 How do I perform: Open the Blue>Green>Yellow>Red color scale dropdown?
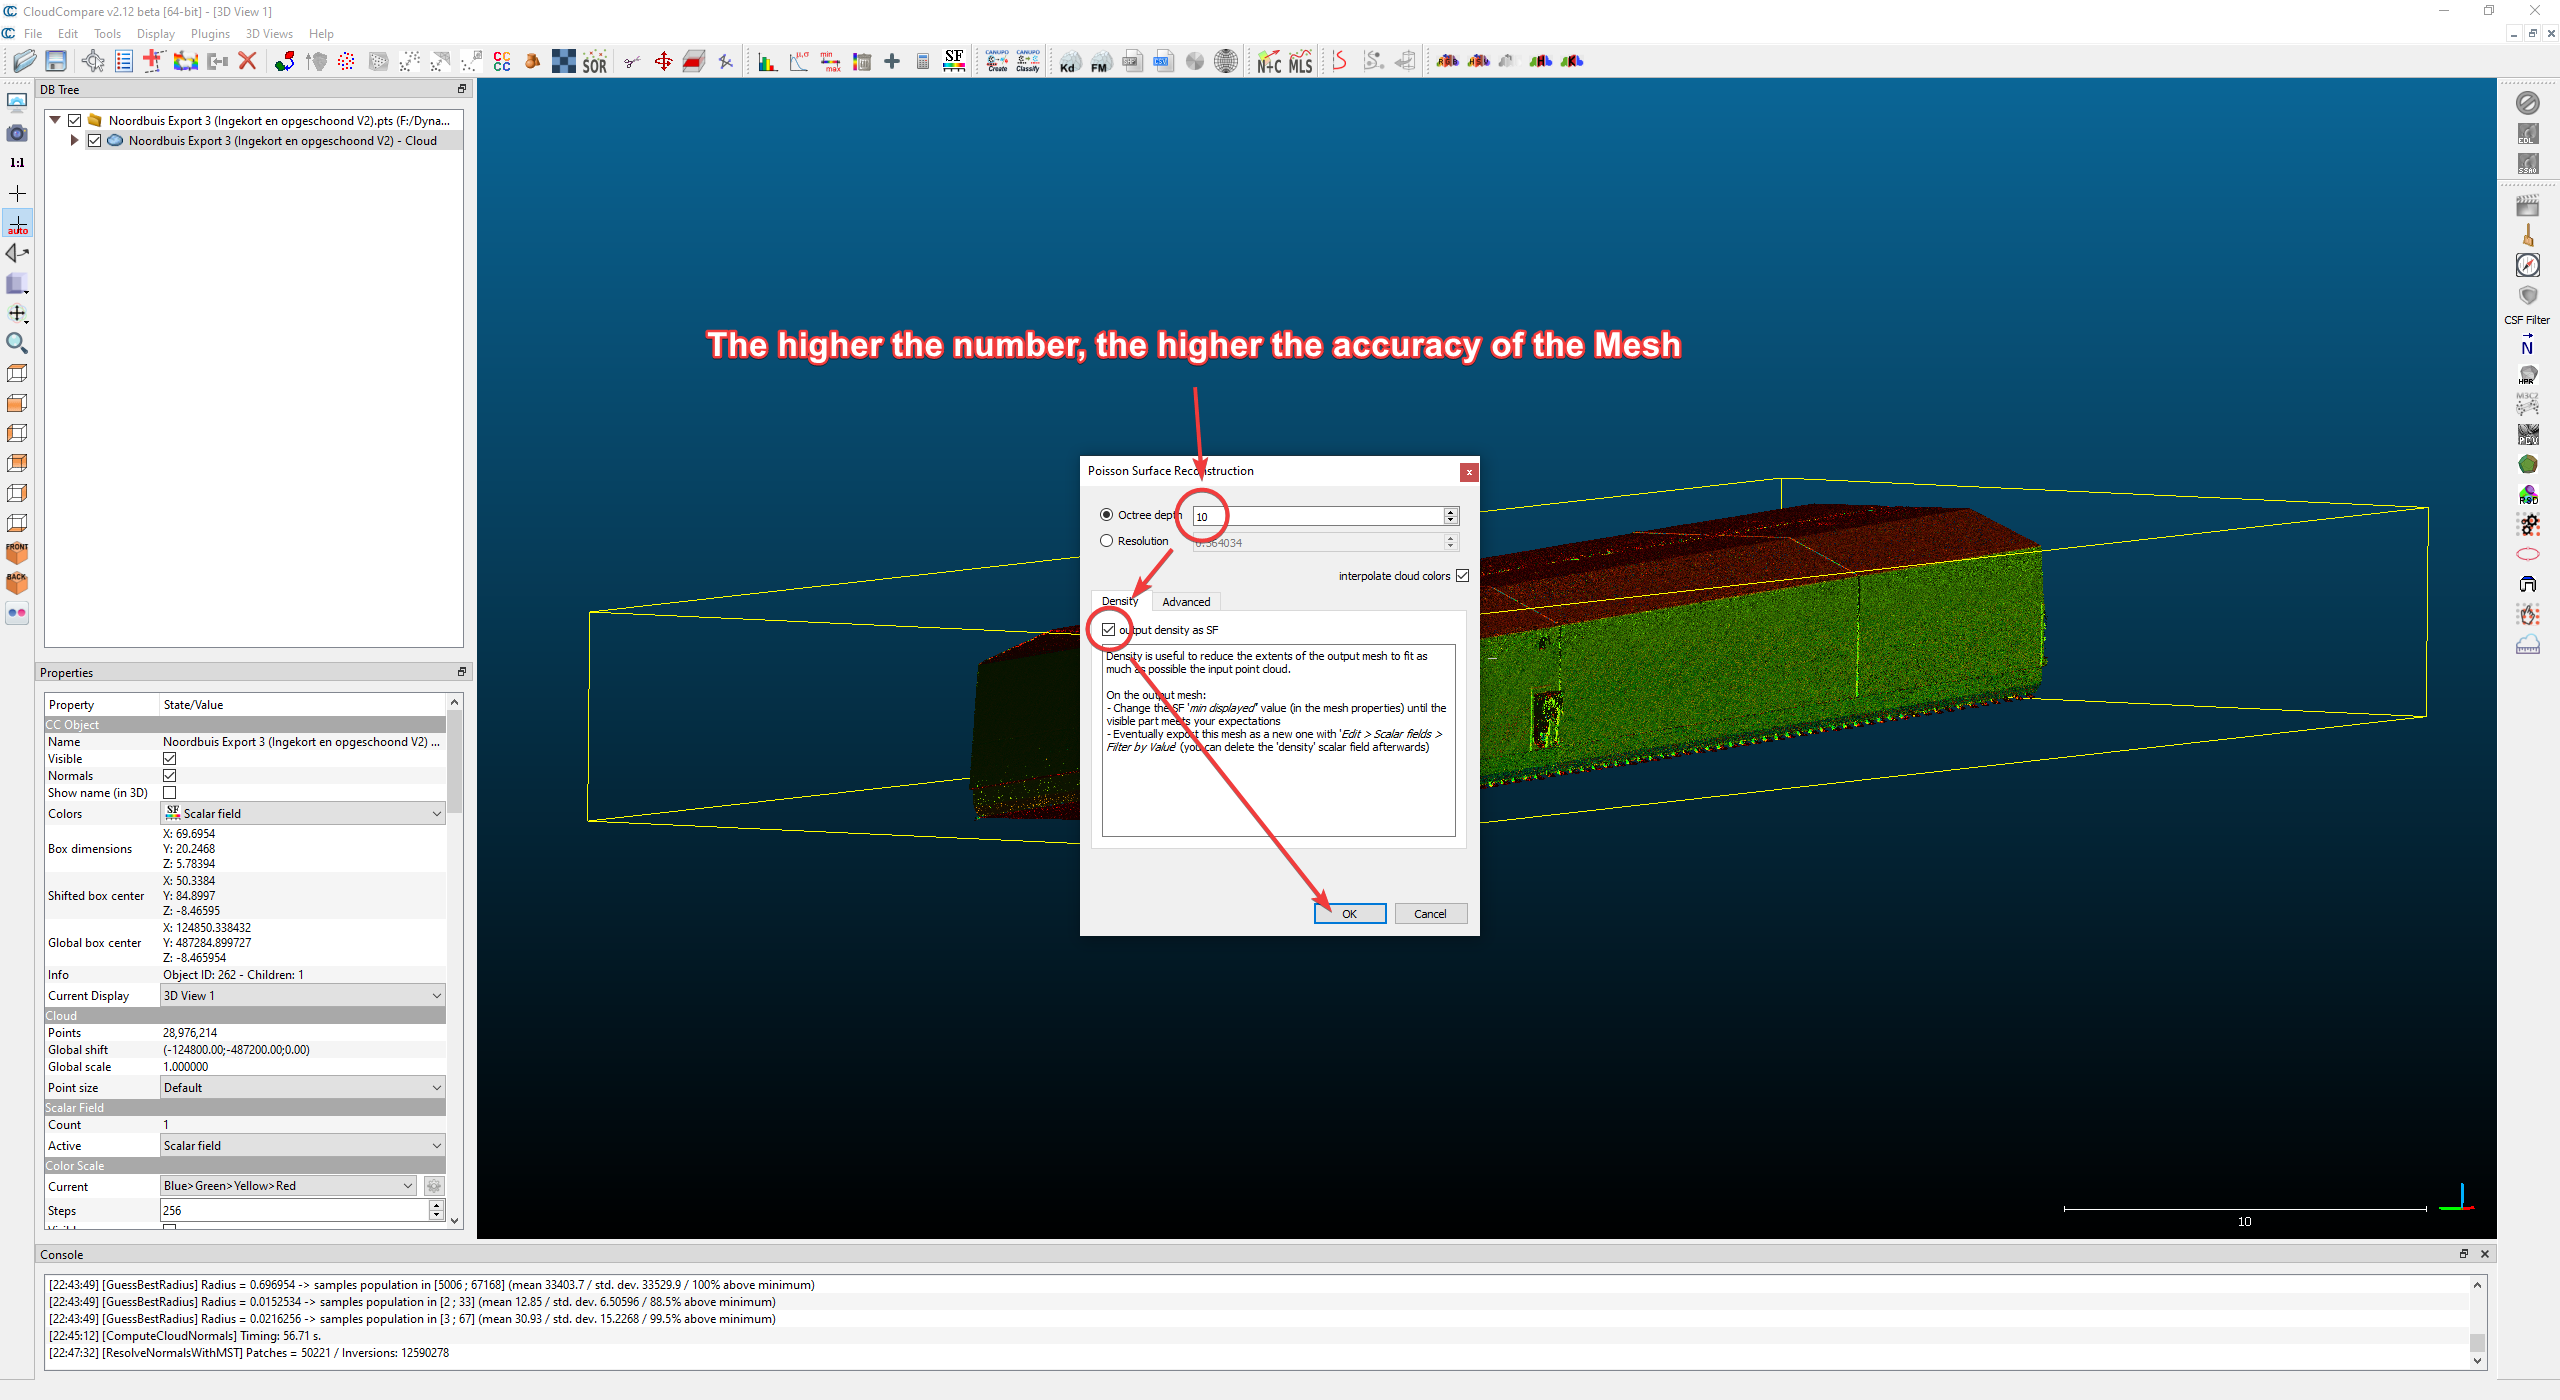289,1186
